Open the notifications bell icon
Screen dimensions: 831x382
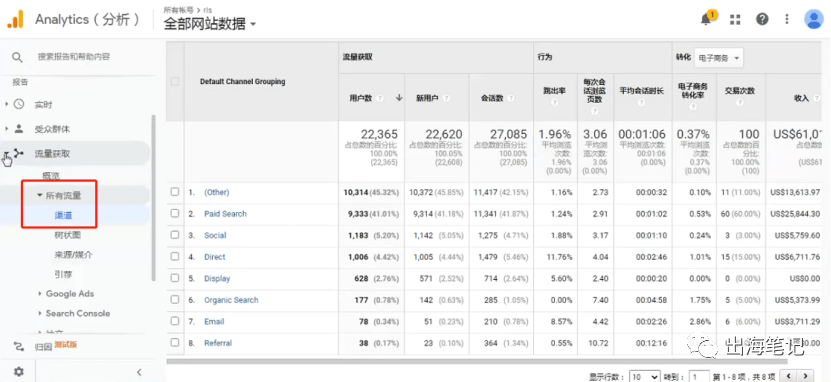[x=706, y=20]
